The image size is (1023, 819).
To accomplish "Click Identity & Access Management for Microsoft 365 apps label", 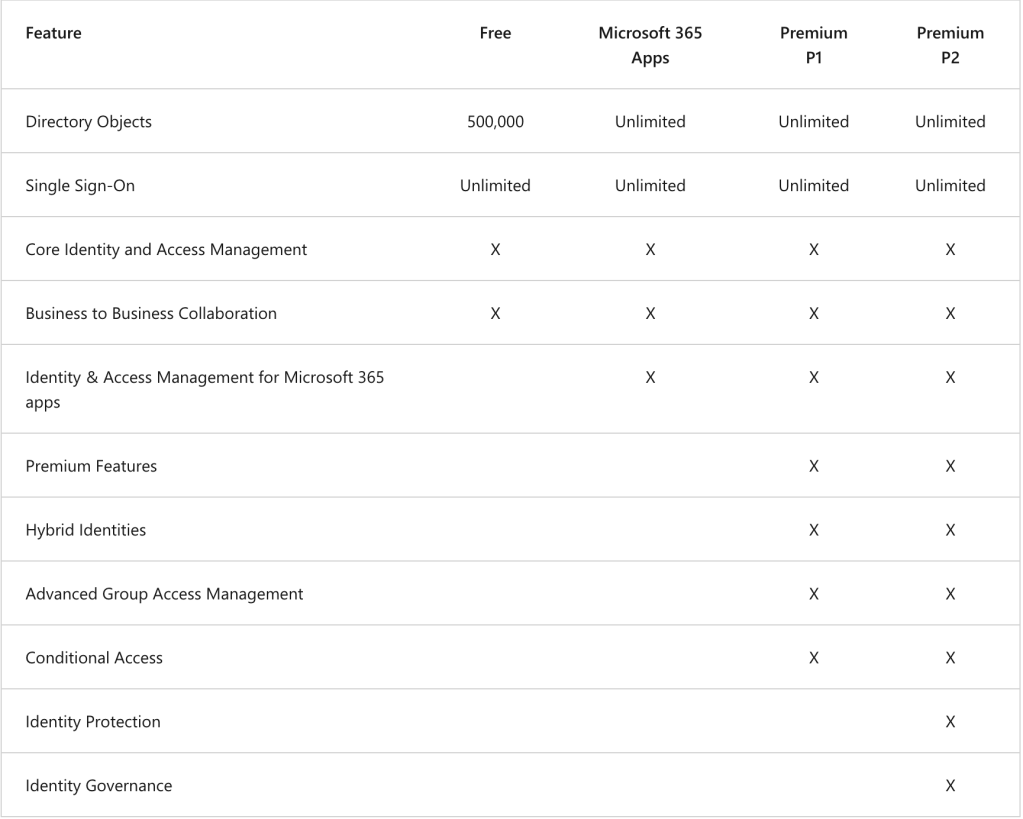I will [205, 390].
